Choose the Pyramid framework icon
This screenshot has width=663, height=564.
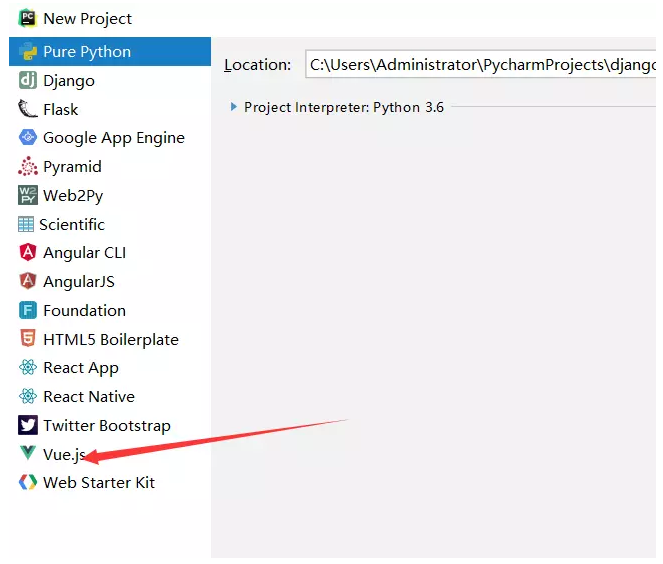coord(28,166)
